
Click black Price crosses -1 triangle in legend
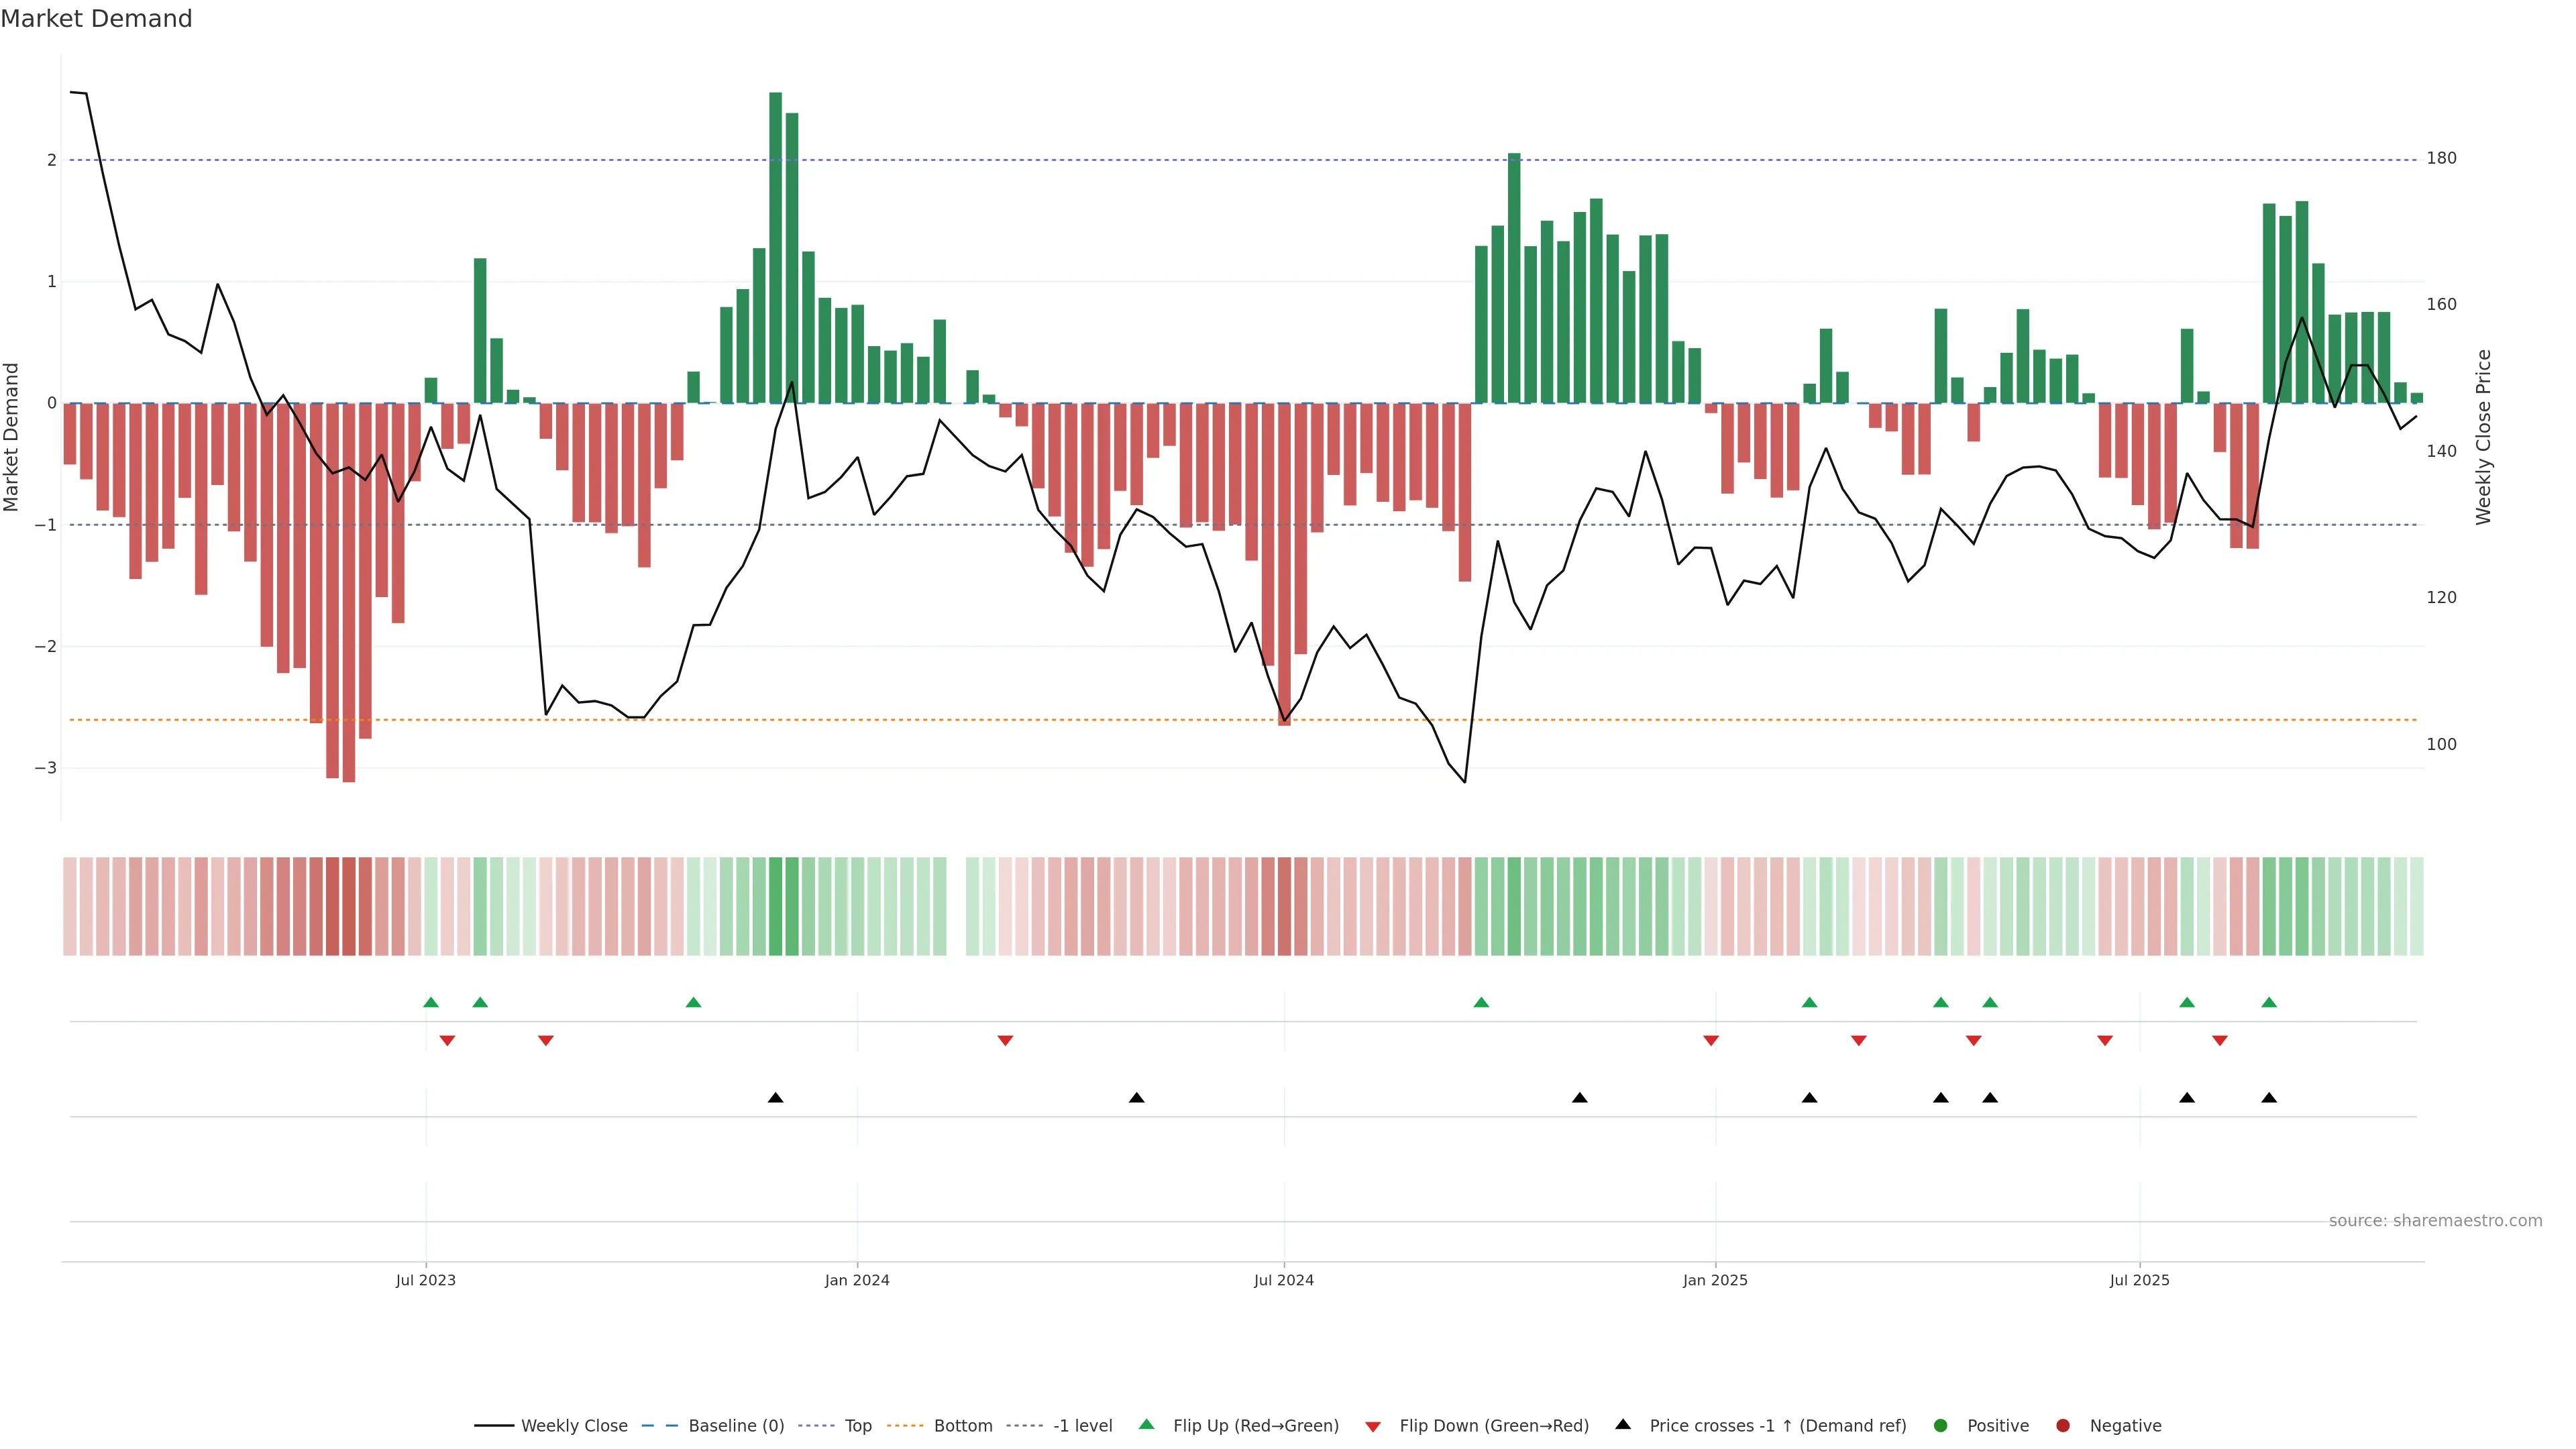coord(1622,1424)
